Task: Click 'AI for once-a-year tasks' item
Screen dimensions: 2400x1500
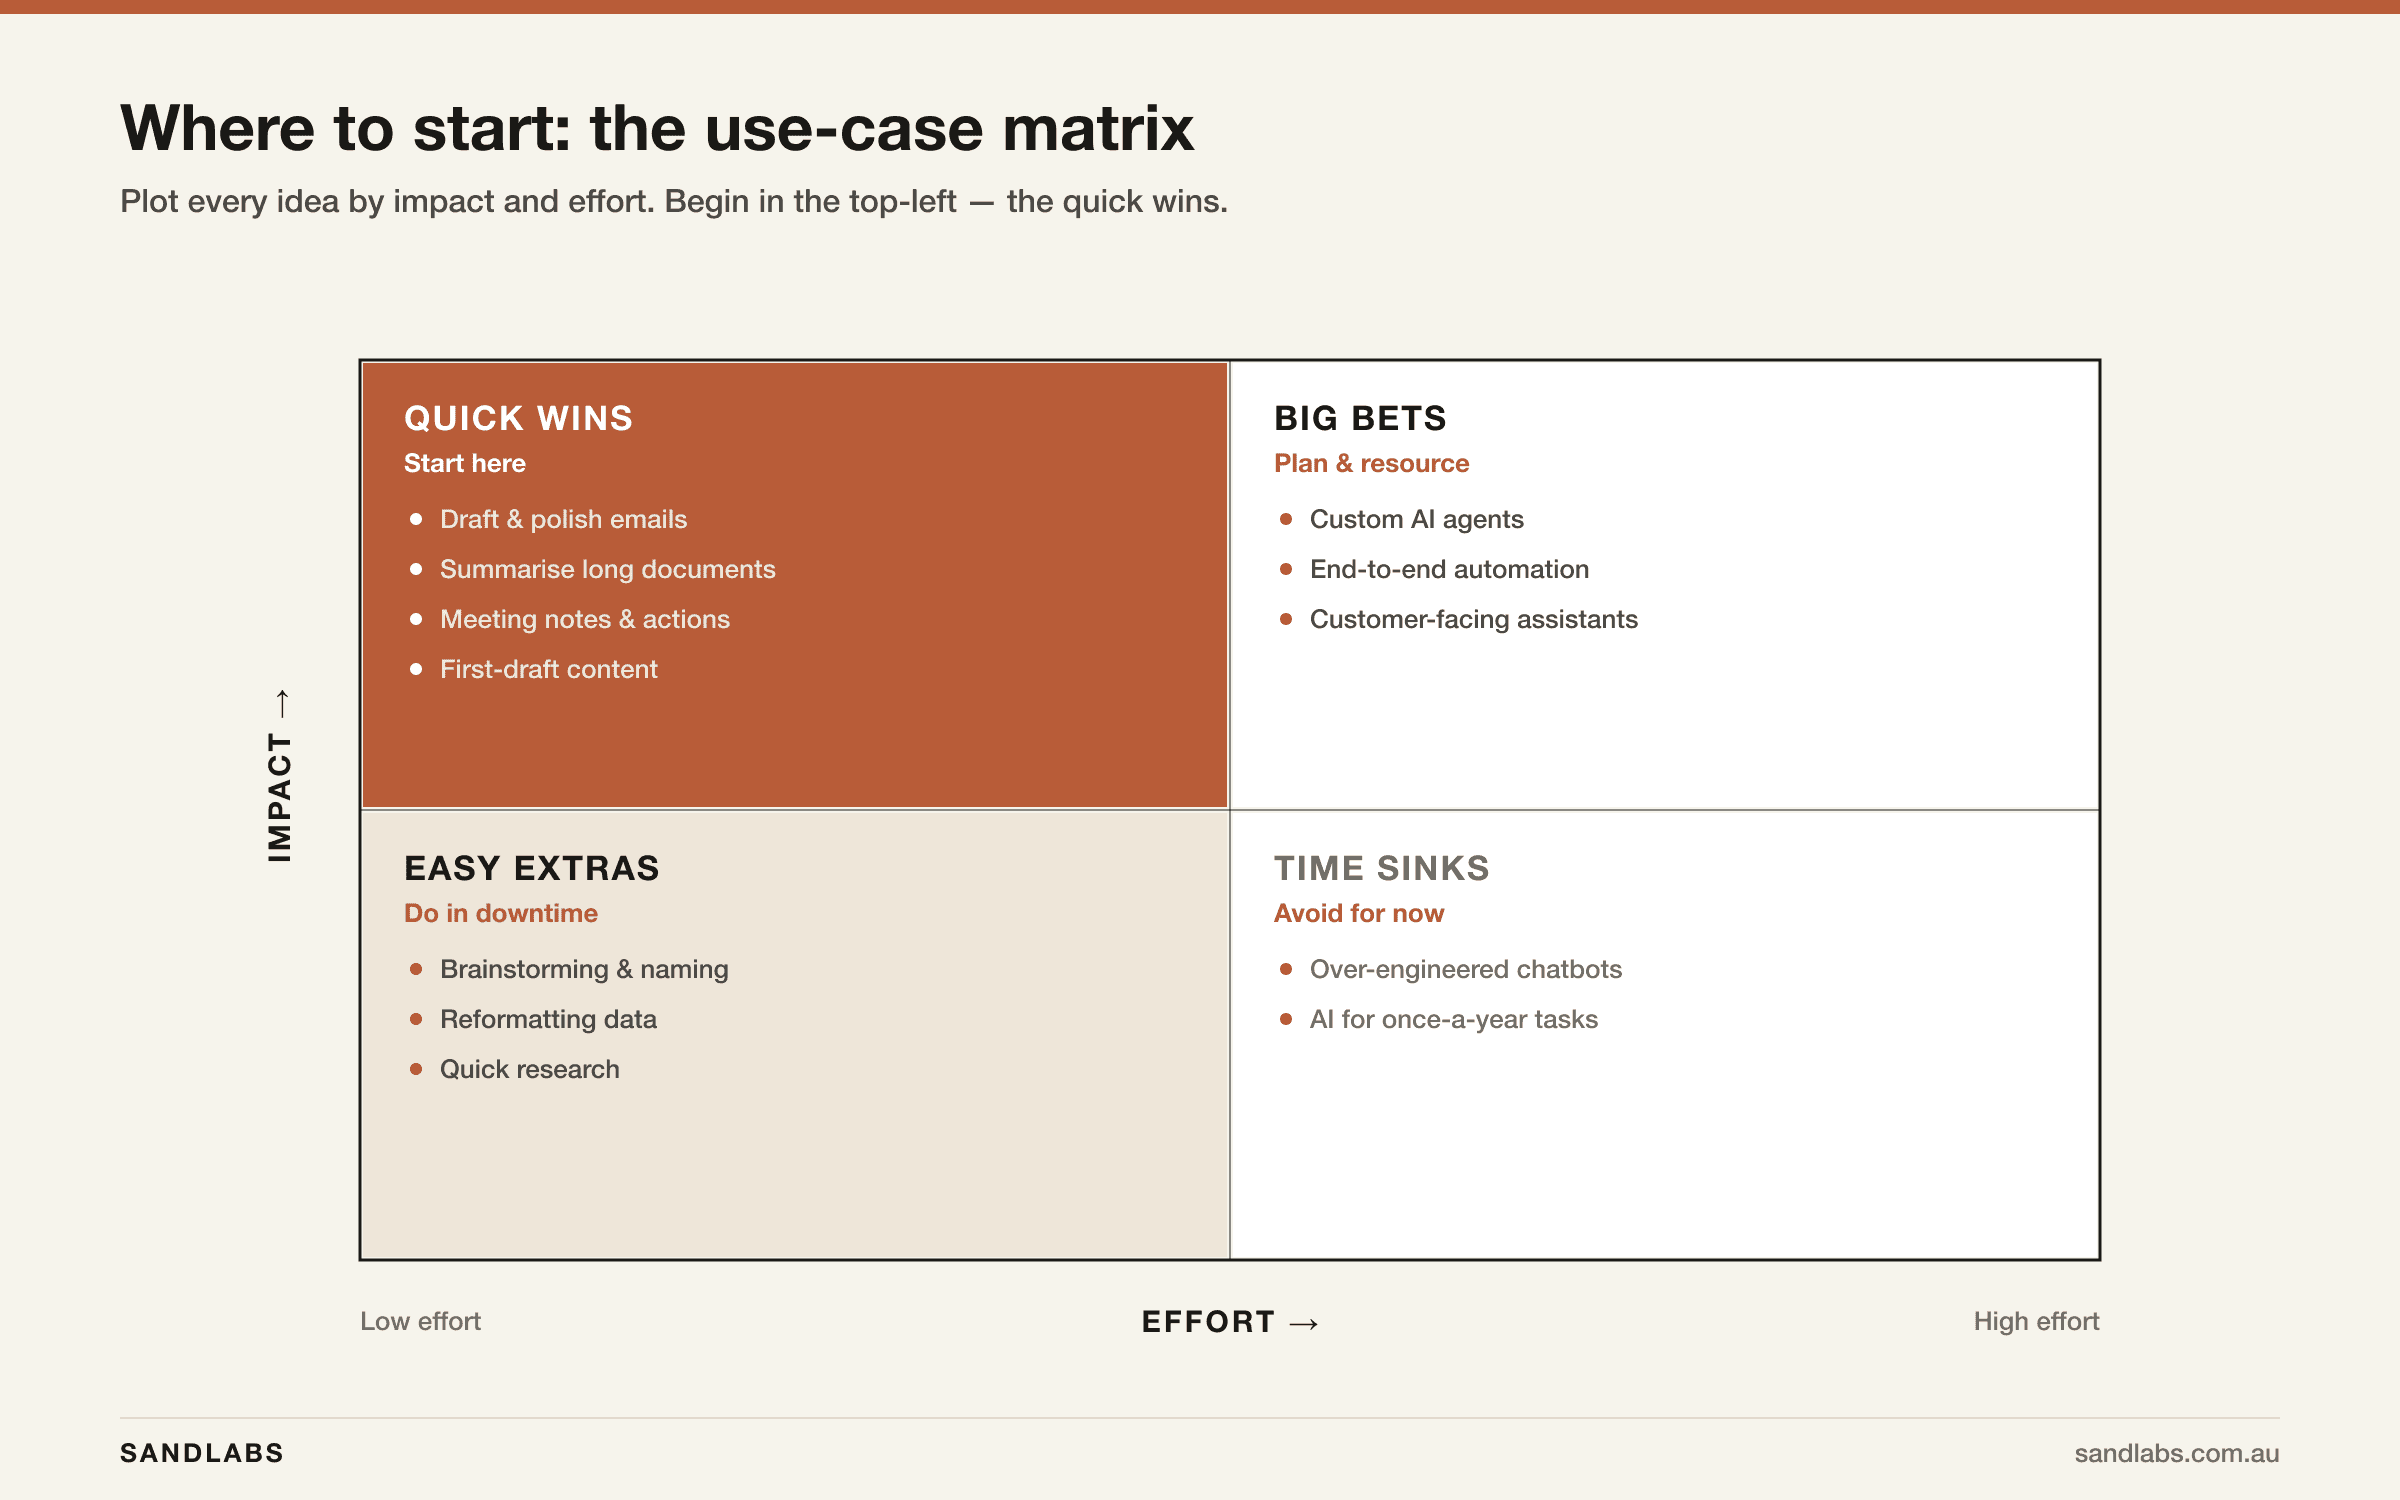Action: (1454, 1019)
